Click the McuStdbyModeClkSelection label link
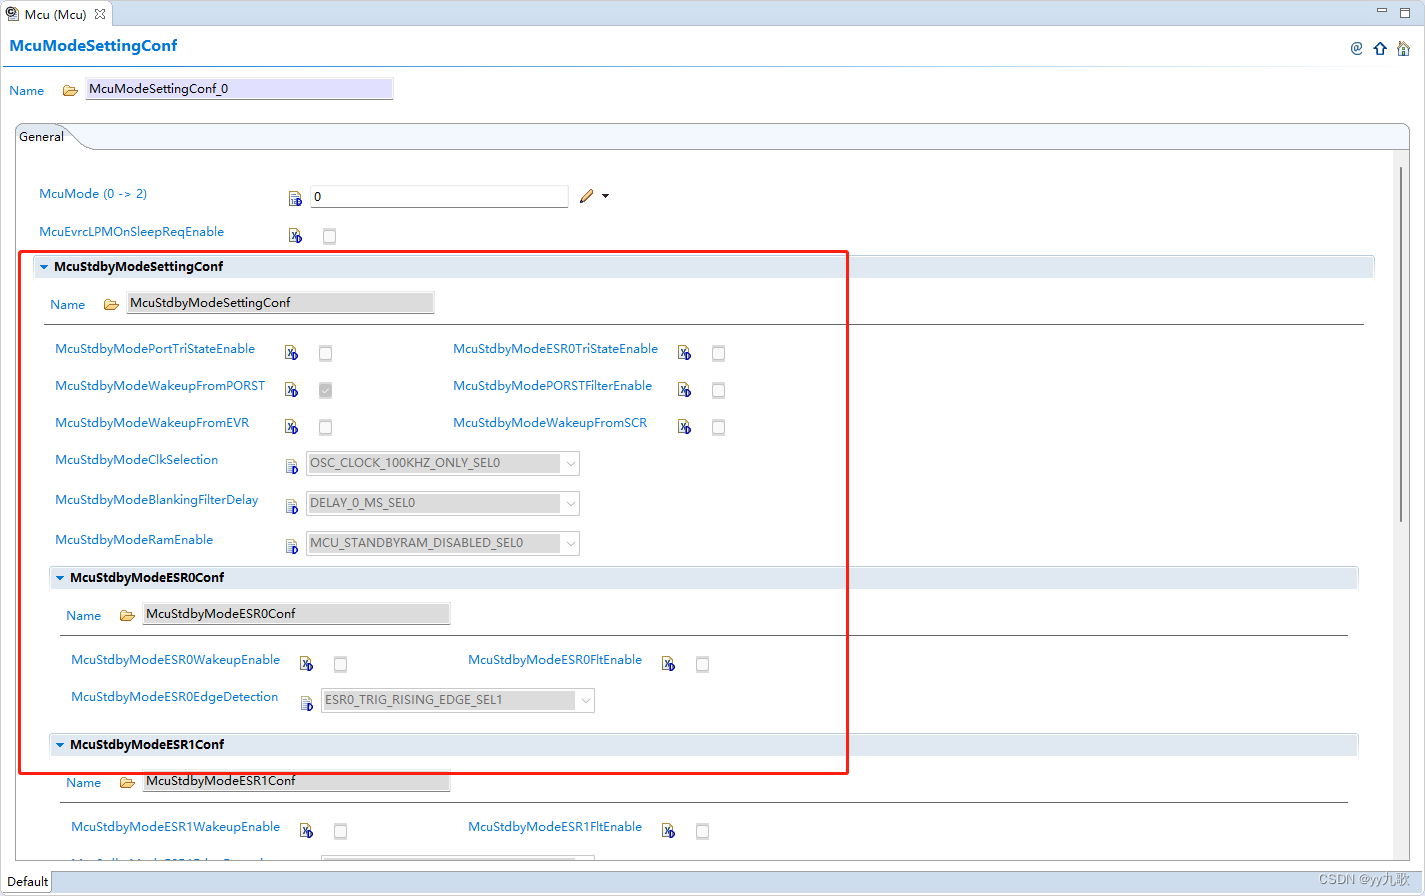 (x=137, y=460)
